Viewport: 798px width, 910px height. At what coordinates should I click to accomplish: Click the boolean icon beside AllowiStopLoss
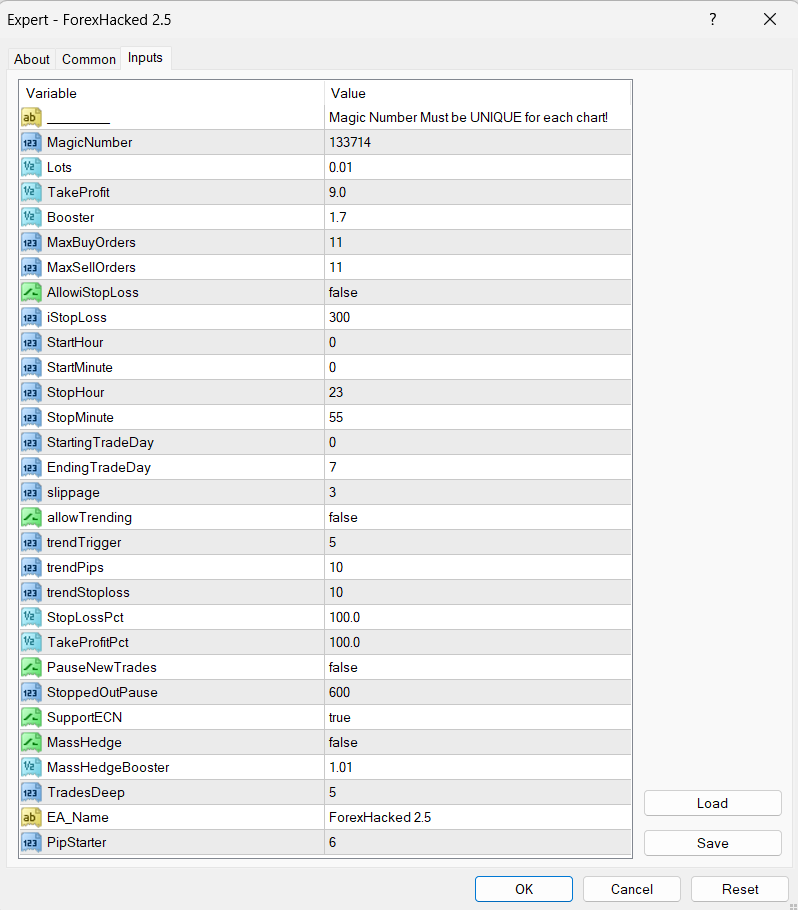(x=31, y=292)
